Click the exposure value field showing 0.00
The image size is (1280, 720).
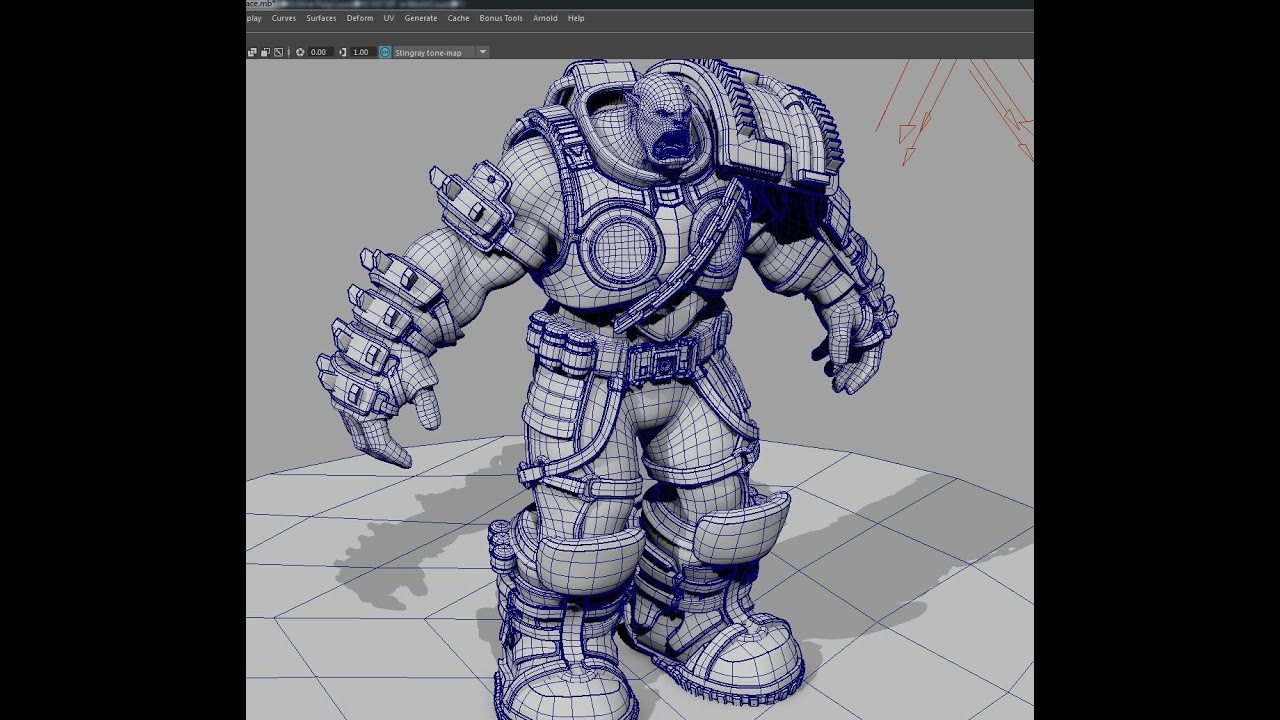(319, 52)
